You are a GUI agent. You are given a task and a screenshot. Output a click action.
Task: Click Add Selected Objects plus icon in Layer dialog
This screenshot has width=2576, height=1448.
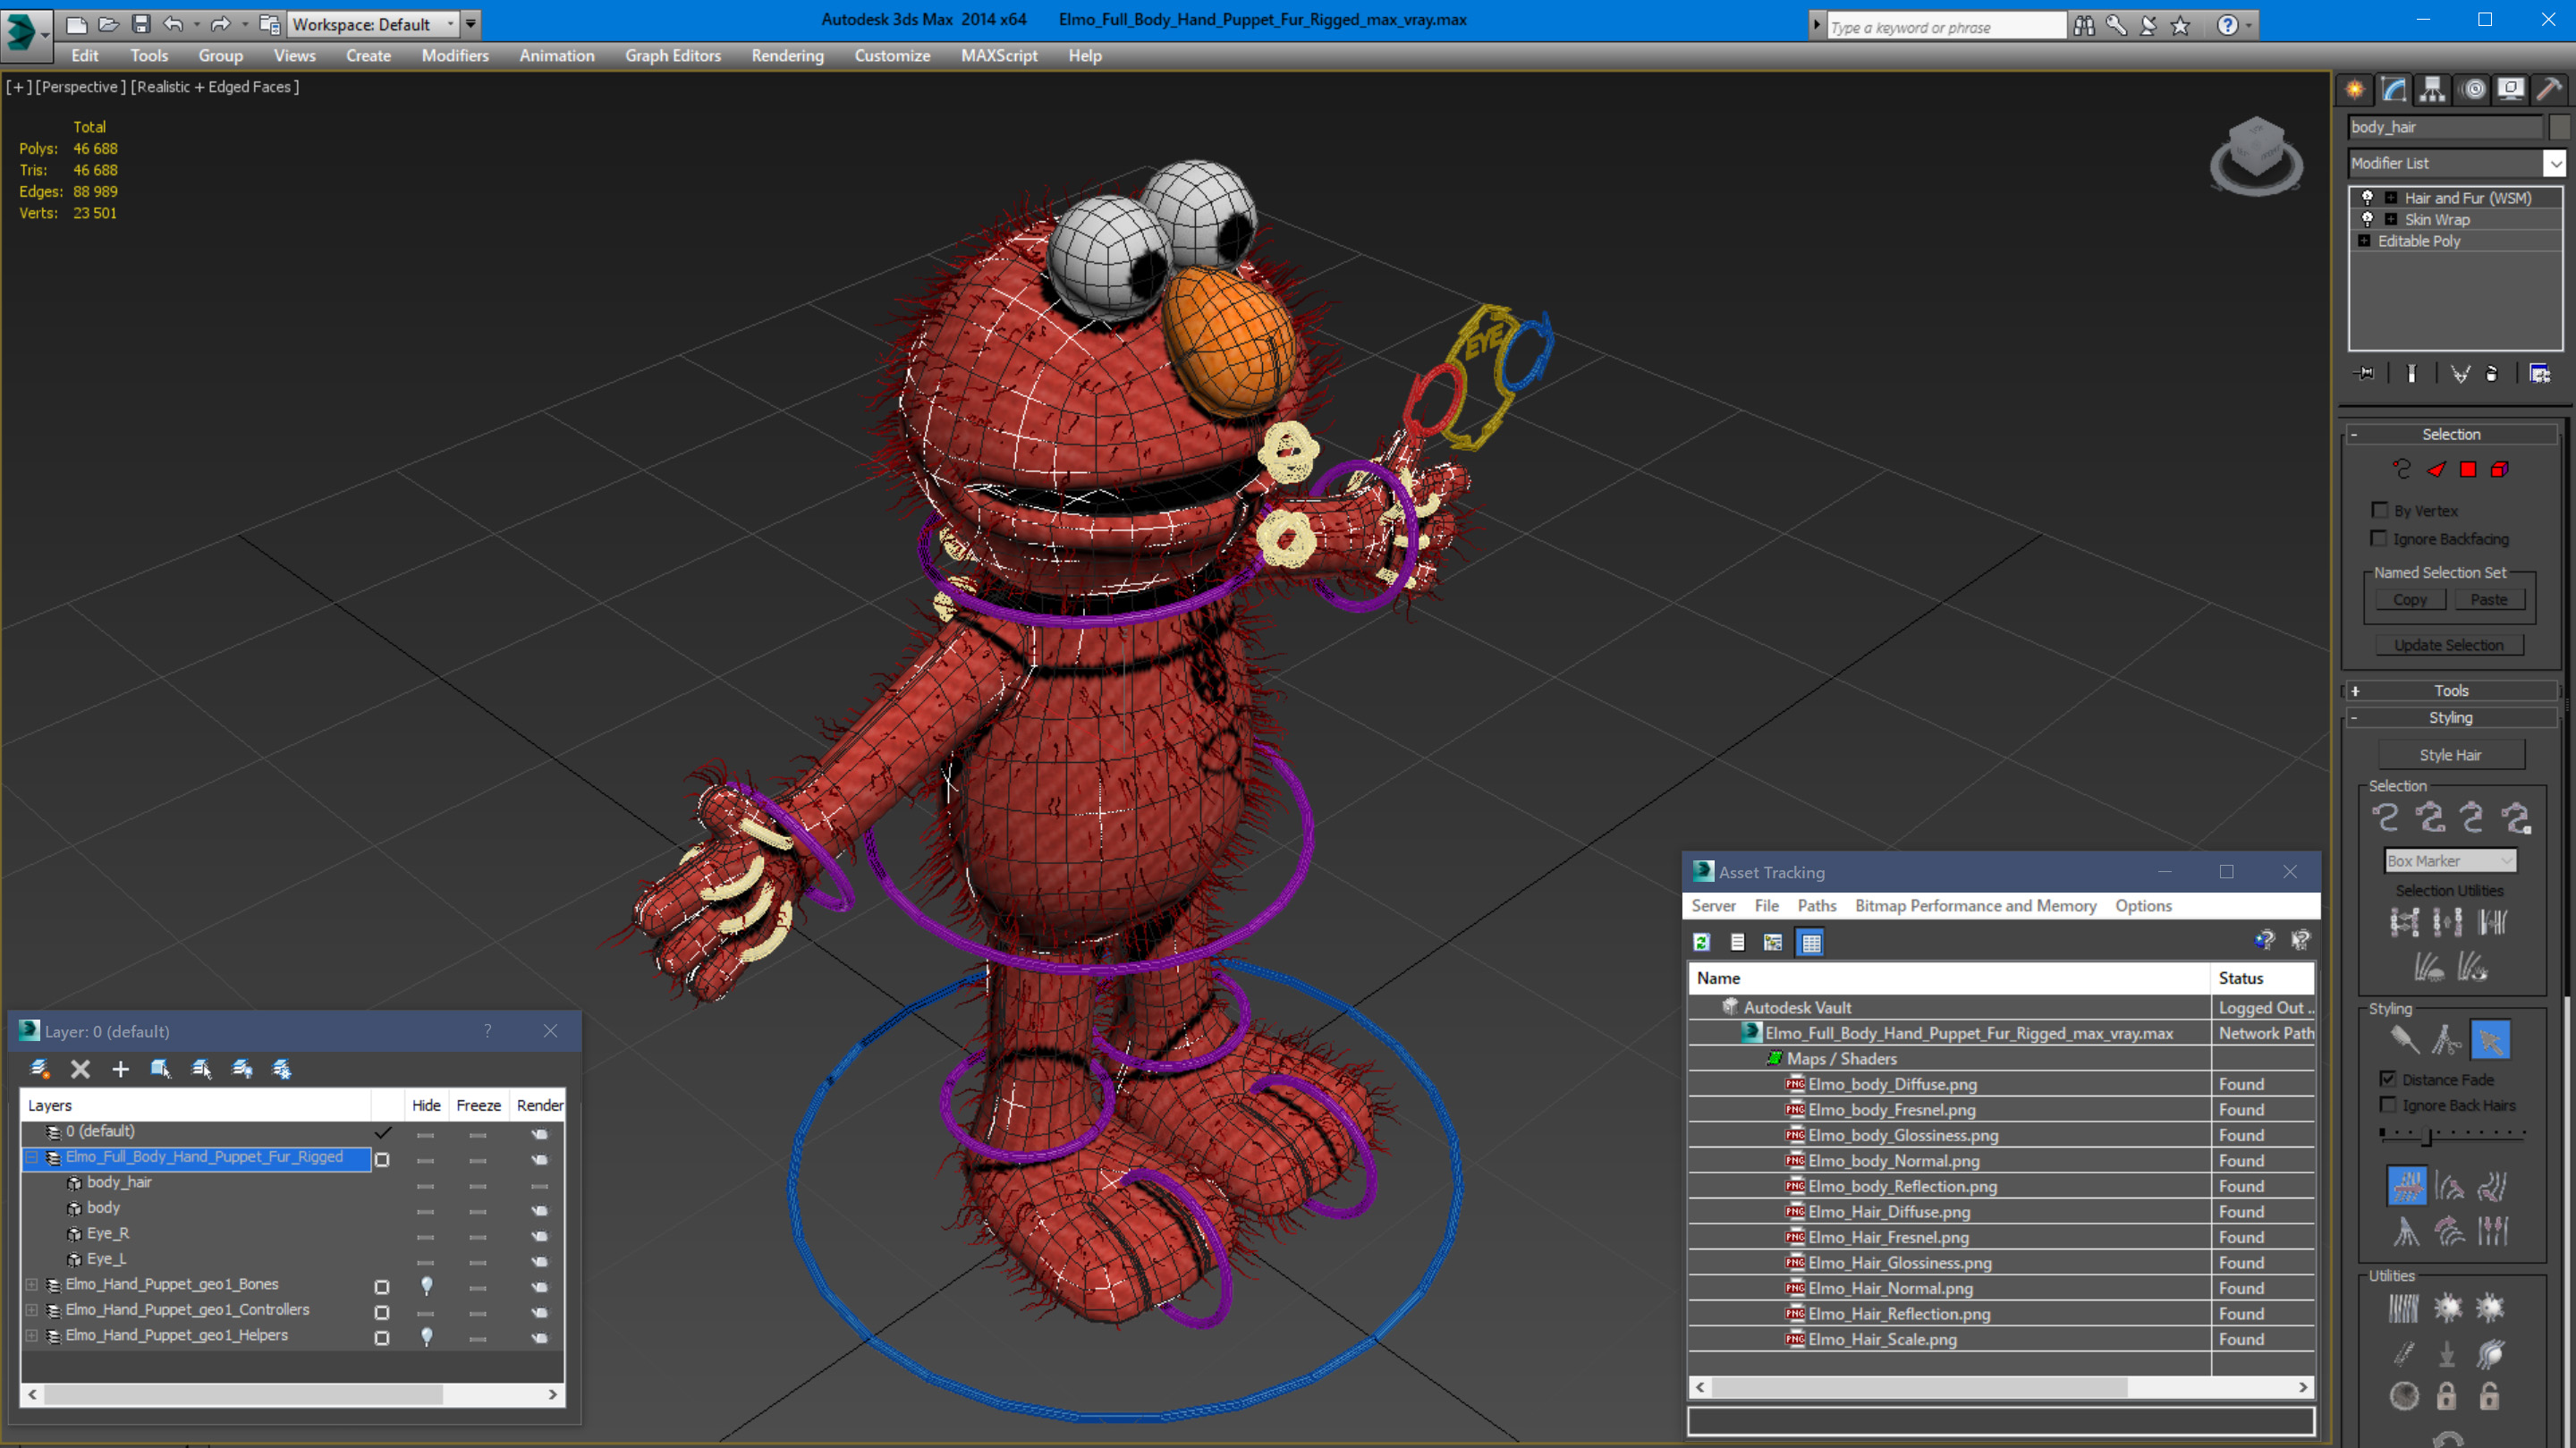pos(120,1069)
